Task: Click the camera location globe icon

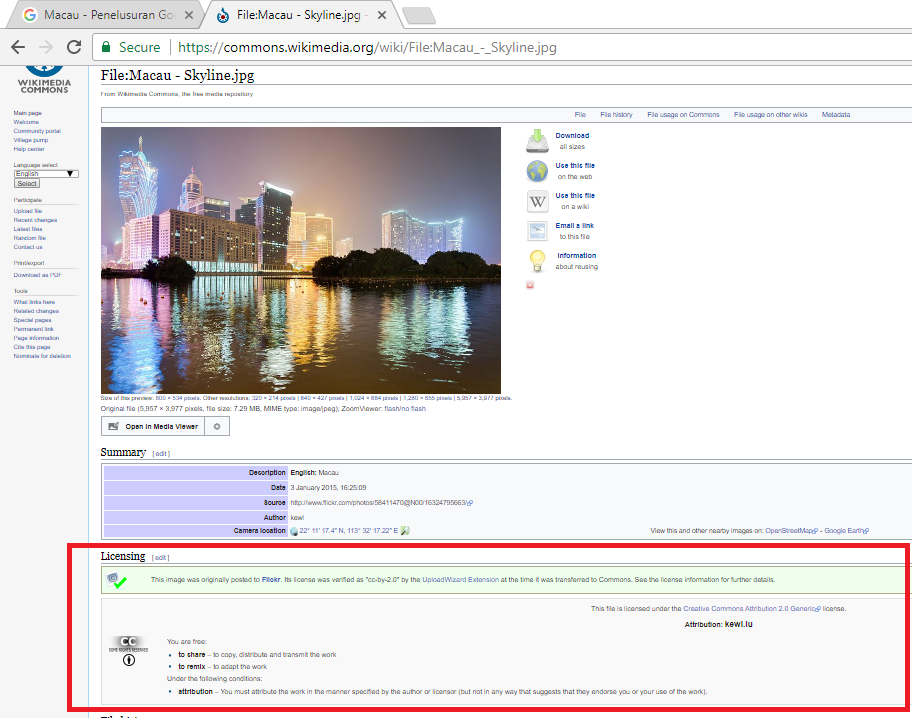Action: pyautogui.click(x=294, y=530)
